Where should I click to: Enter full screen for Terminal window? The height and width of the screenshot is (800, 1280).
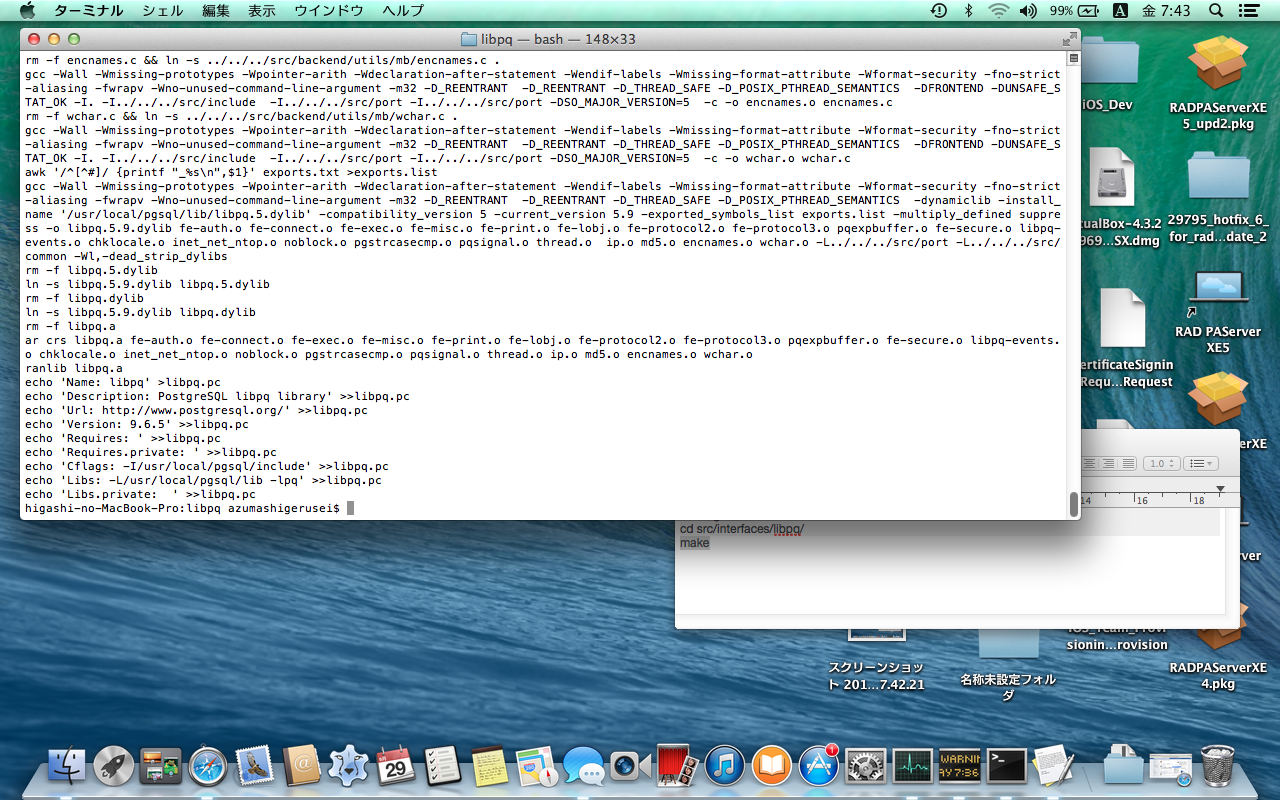[x=1069, y=39]
